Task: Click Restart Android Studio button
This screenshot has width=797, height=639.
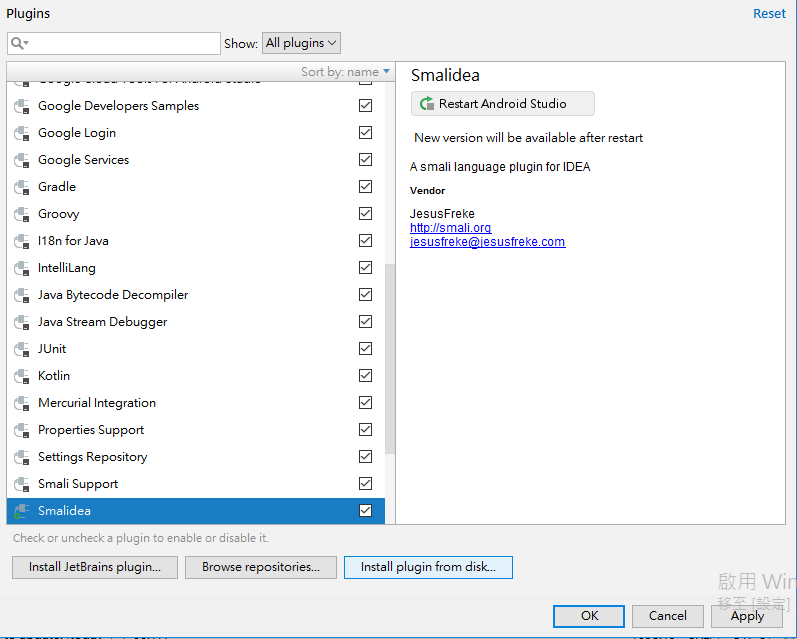Action: (502, 104)
